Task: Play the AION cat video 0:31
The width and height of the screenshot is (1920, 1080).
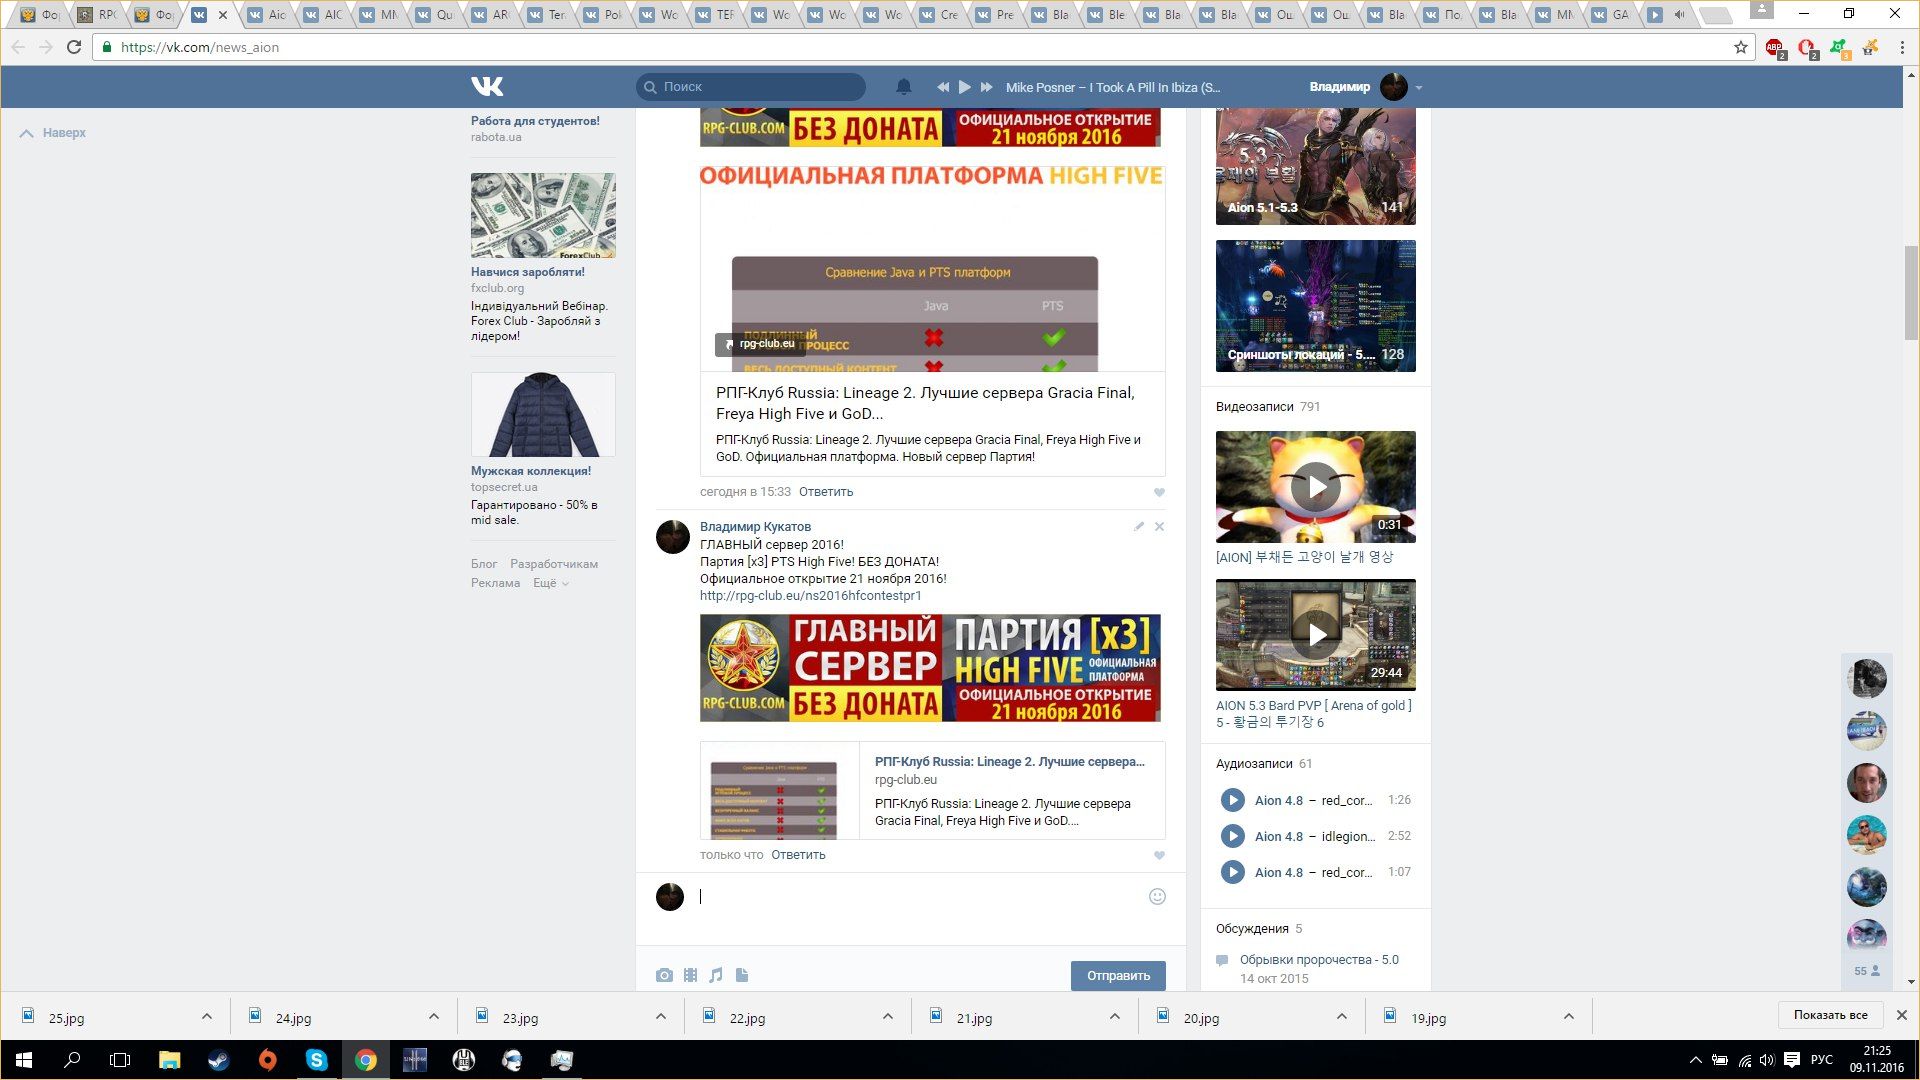Action: 1316,487
